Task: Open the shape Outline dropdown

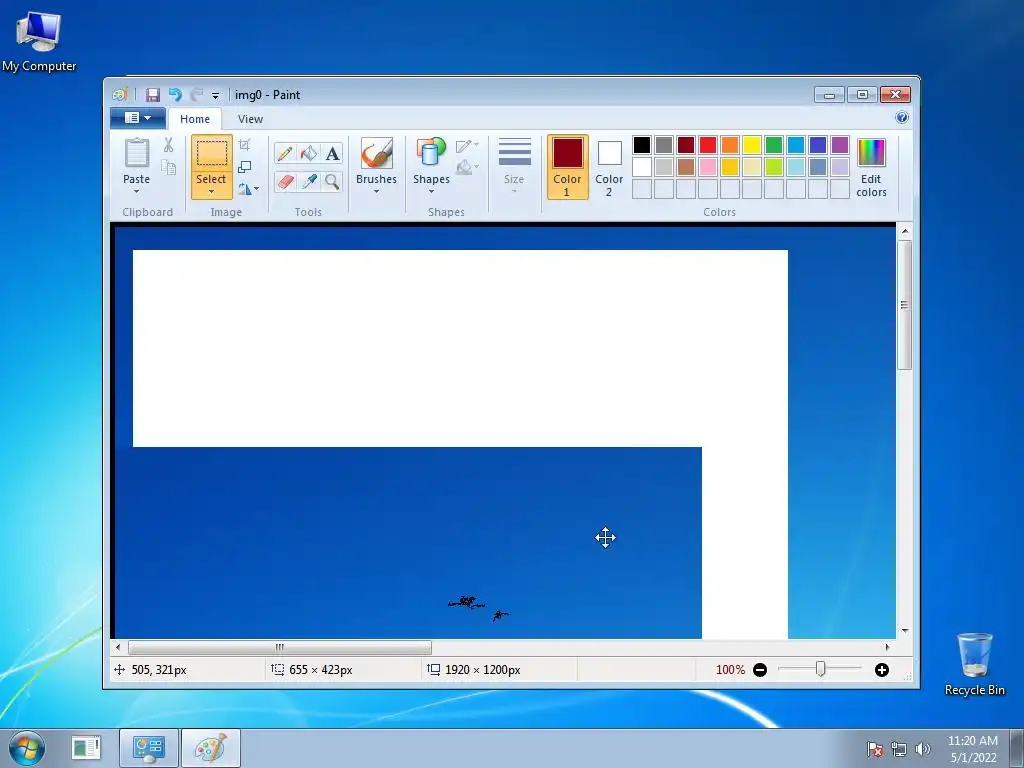Action: pos(467,146)
